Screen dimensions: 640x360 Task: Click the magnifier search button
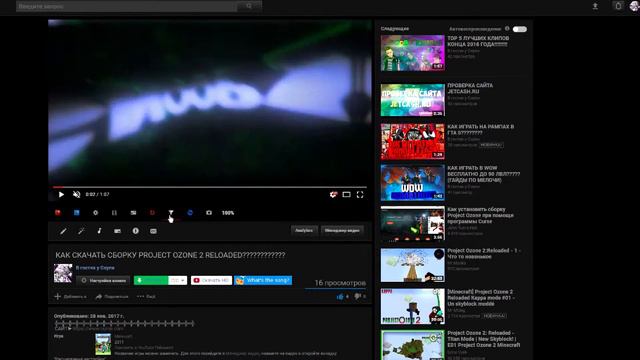point(249,6)
